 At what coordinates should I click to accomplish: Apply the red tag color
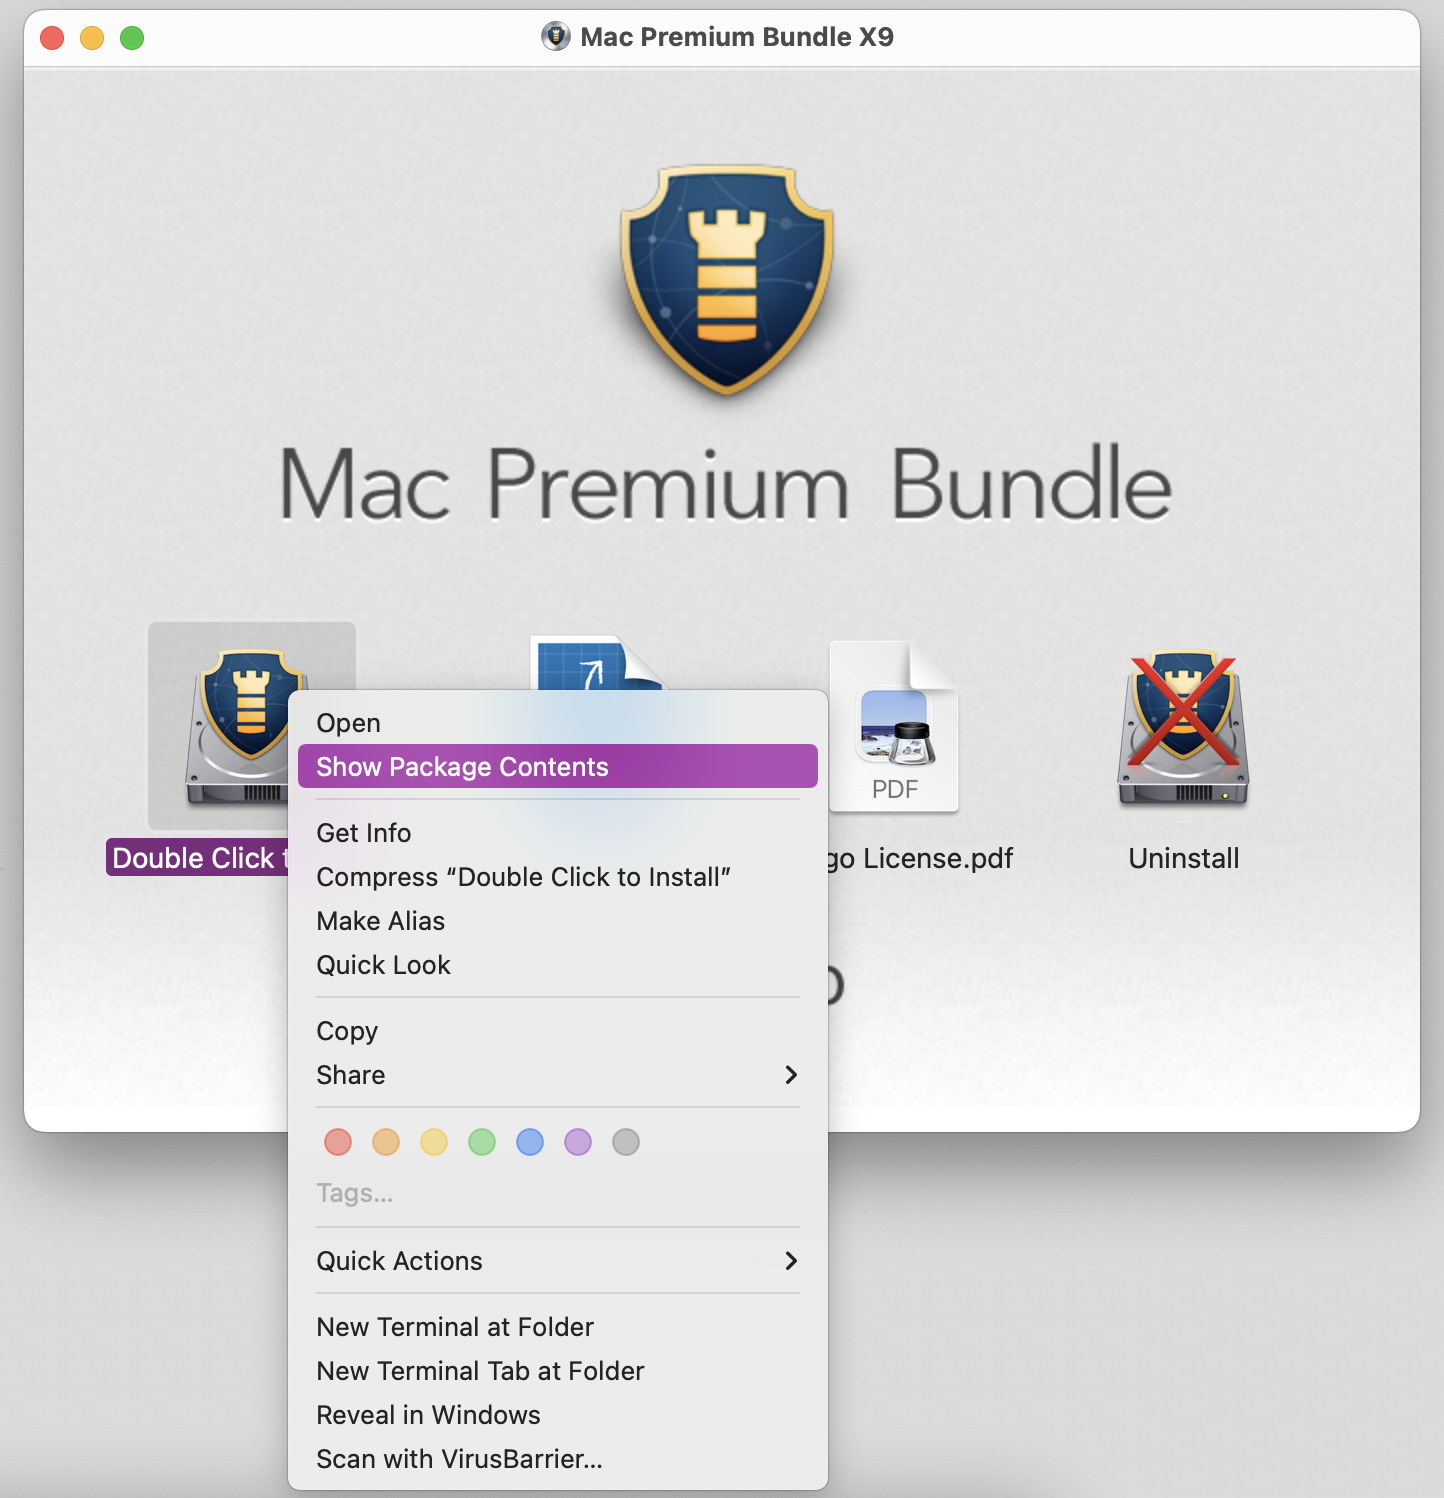[x=338, y=1142]
